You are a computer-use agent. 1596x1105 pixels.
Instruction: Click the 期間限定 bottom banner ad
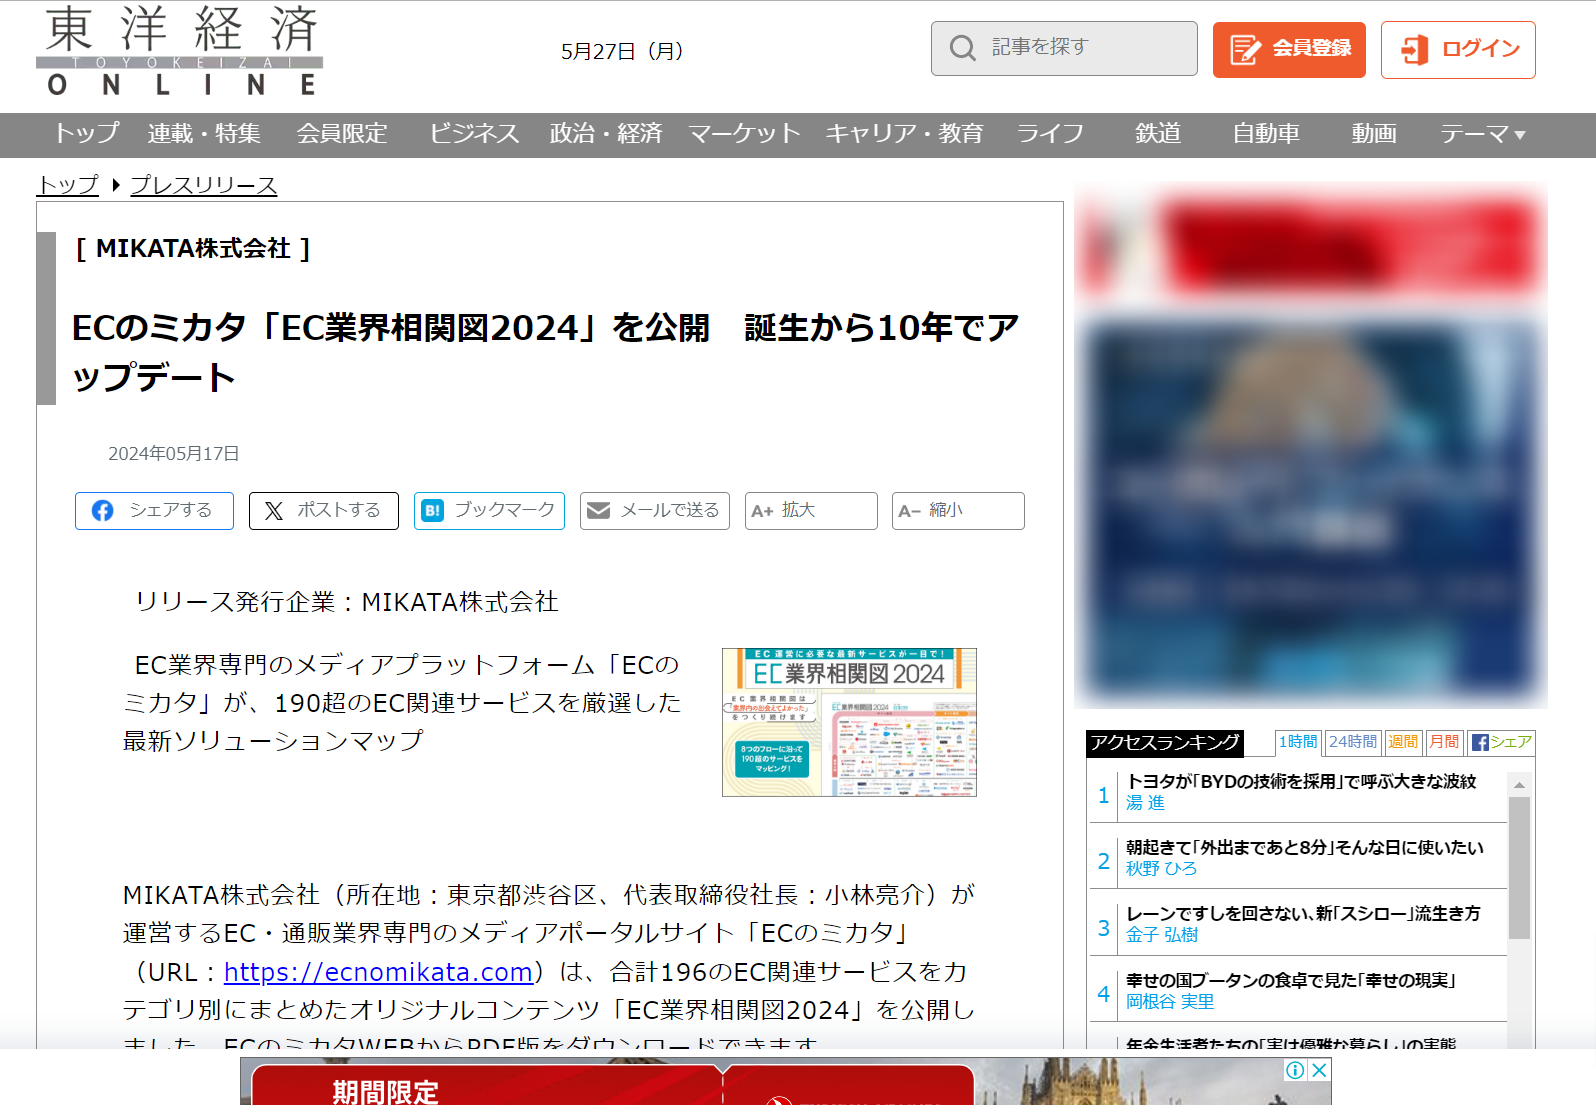[785, 1082]
